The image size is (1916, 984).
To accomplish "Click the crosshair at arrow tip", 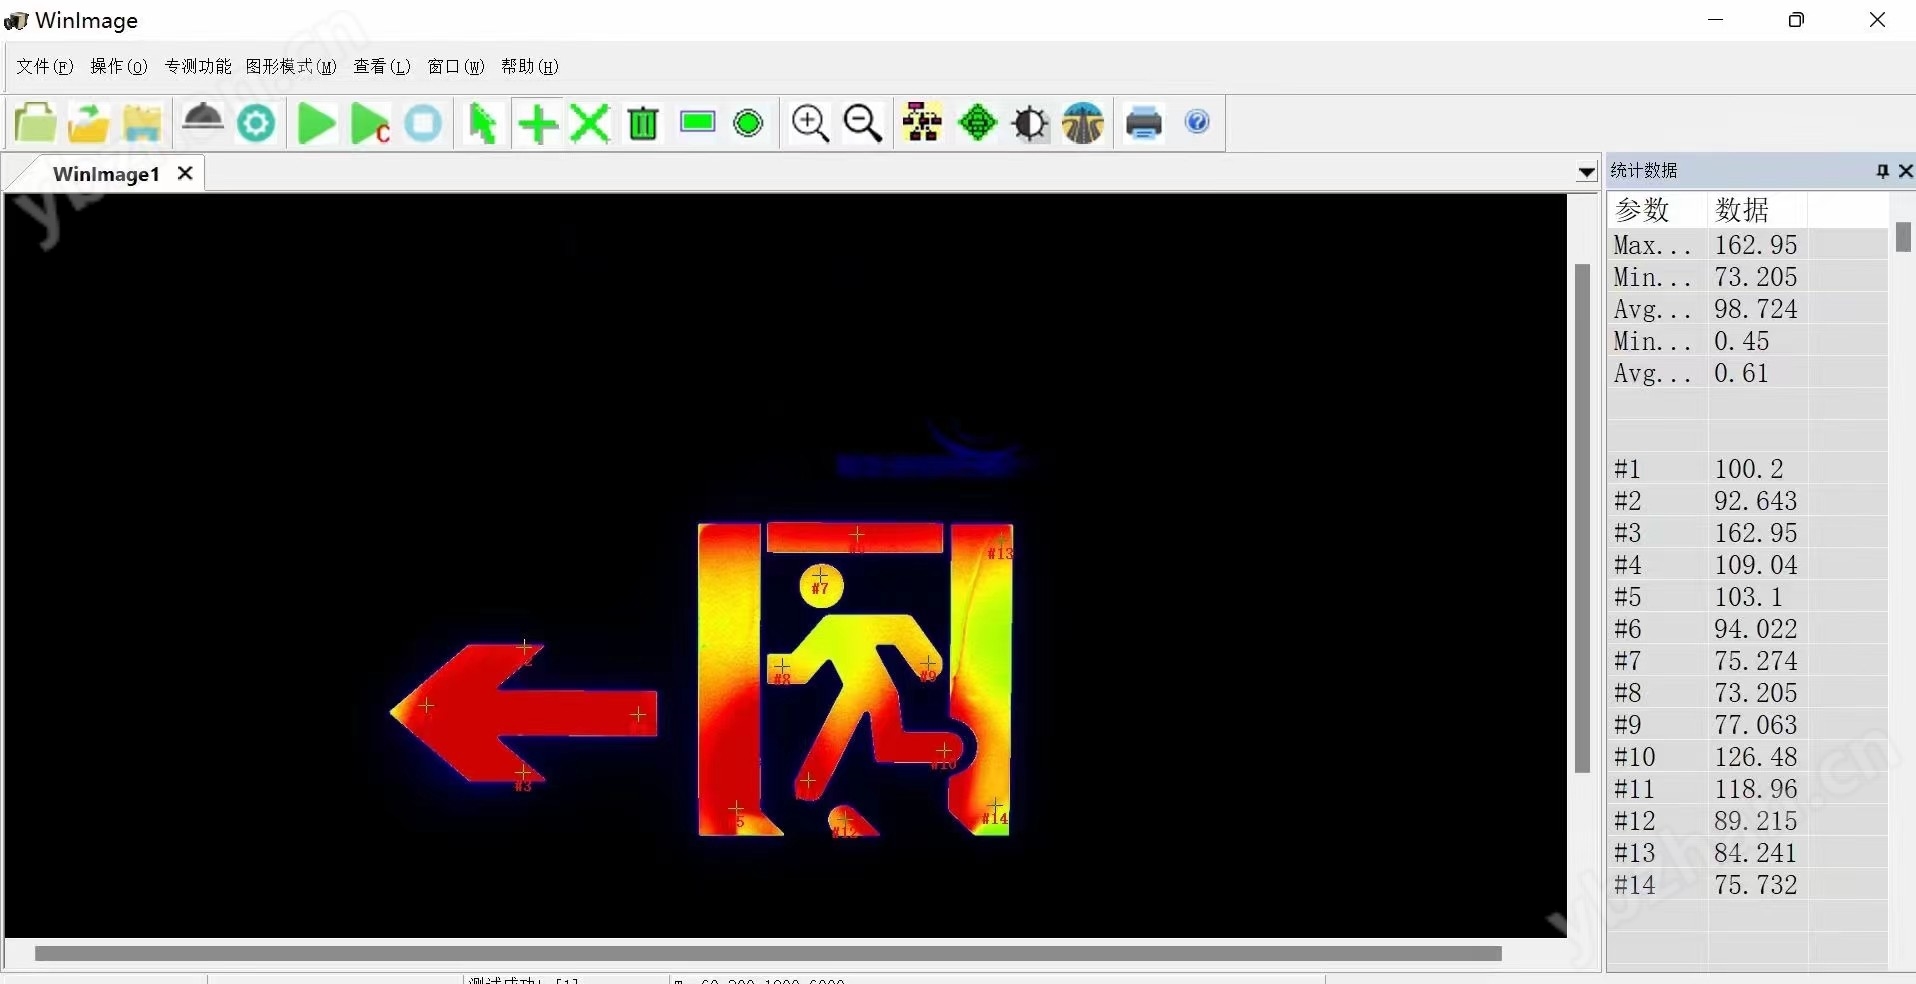I will 426,705.
